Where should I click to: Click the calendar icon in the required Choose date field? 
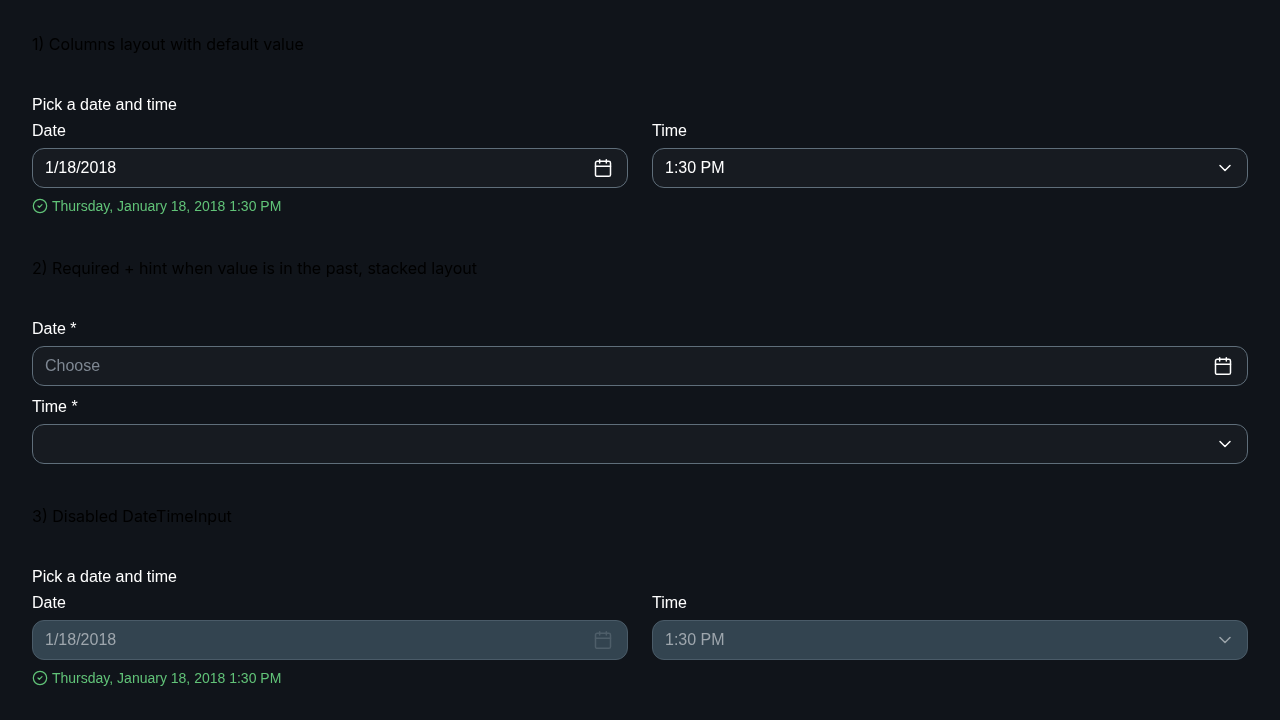click(x=1223, y=366)
